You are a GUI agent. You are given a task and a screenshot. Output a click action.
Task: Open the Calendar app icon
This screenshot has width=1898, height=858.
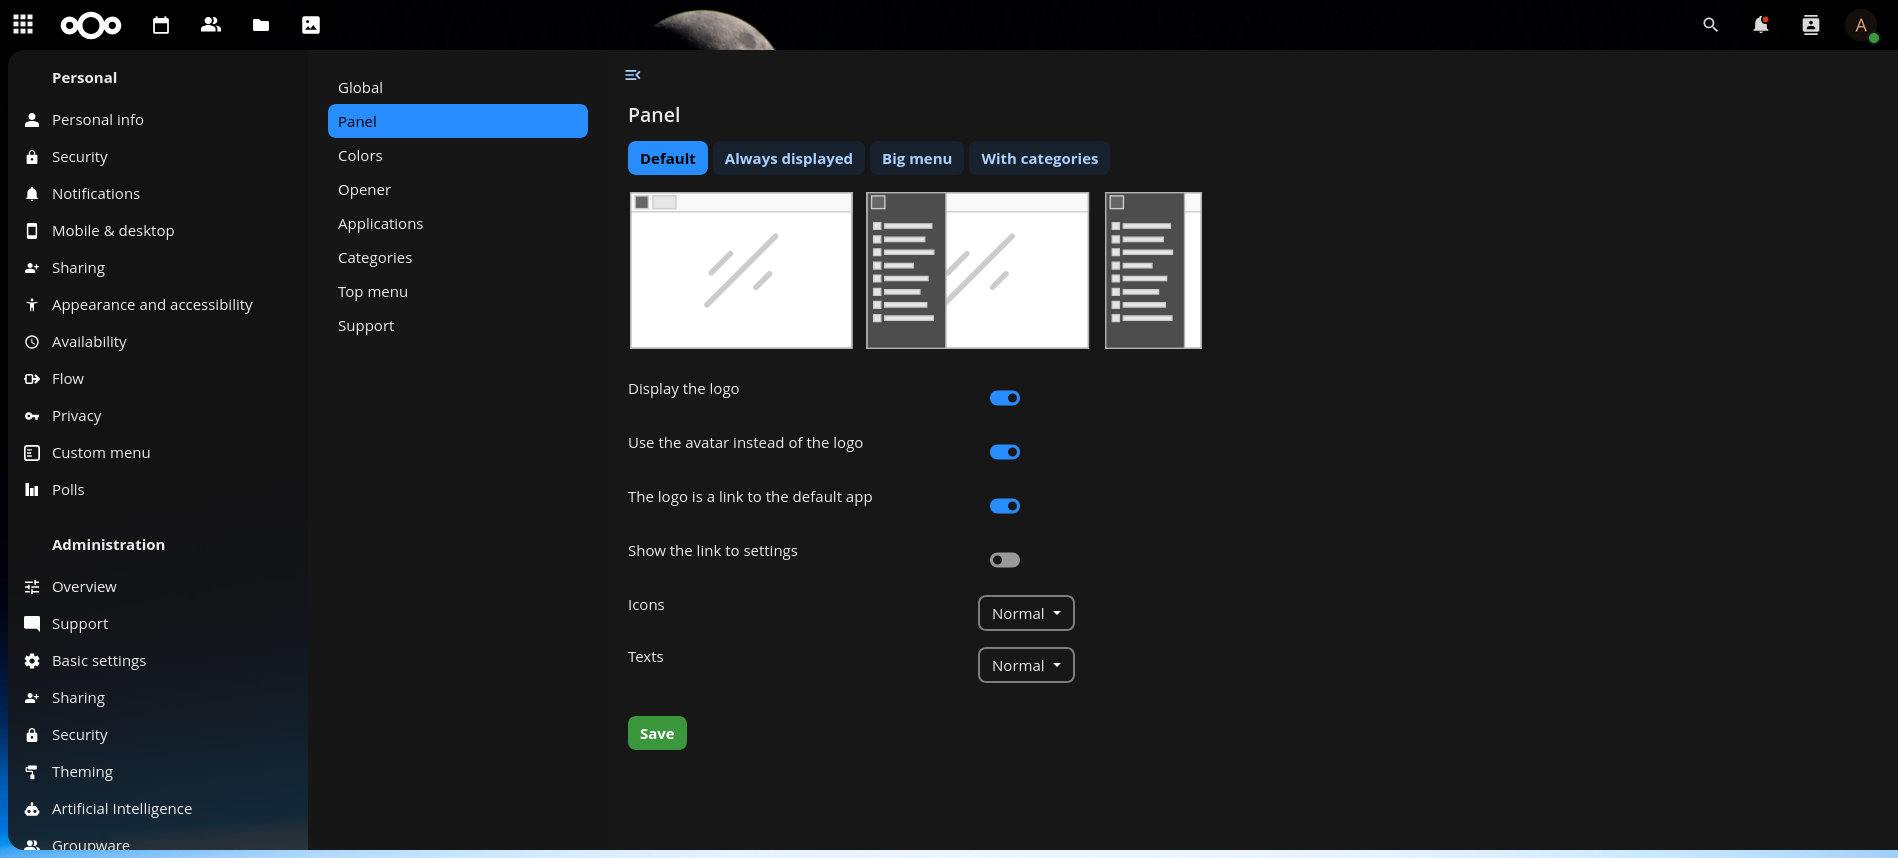(161, 25)
